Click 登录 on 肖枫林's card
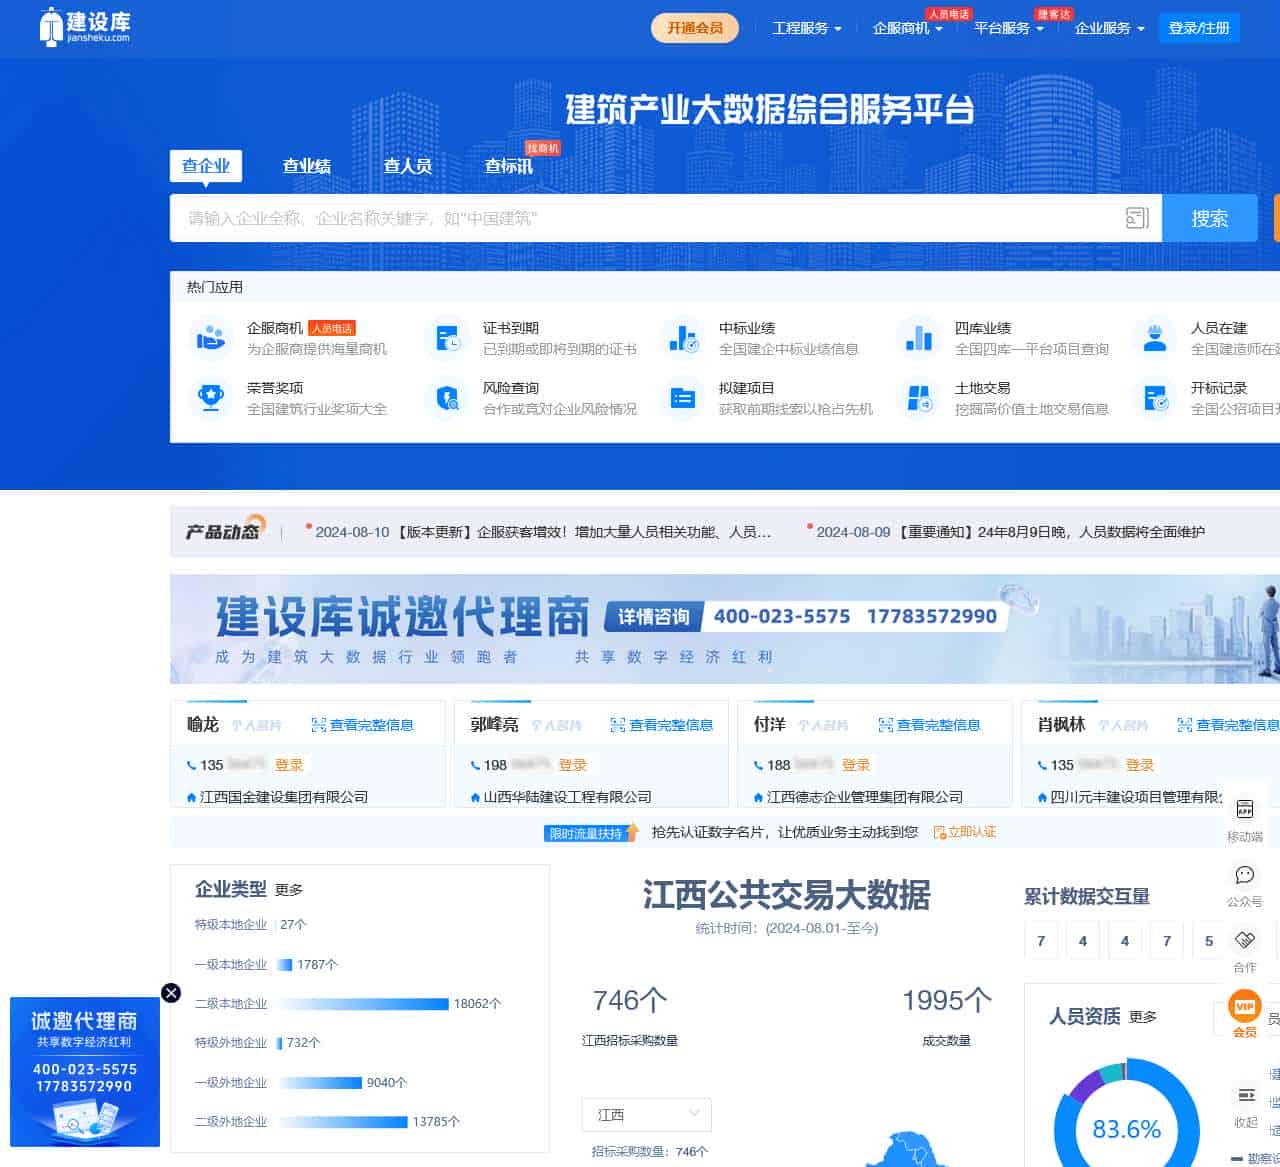 [x=1140, y=765]
